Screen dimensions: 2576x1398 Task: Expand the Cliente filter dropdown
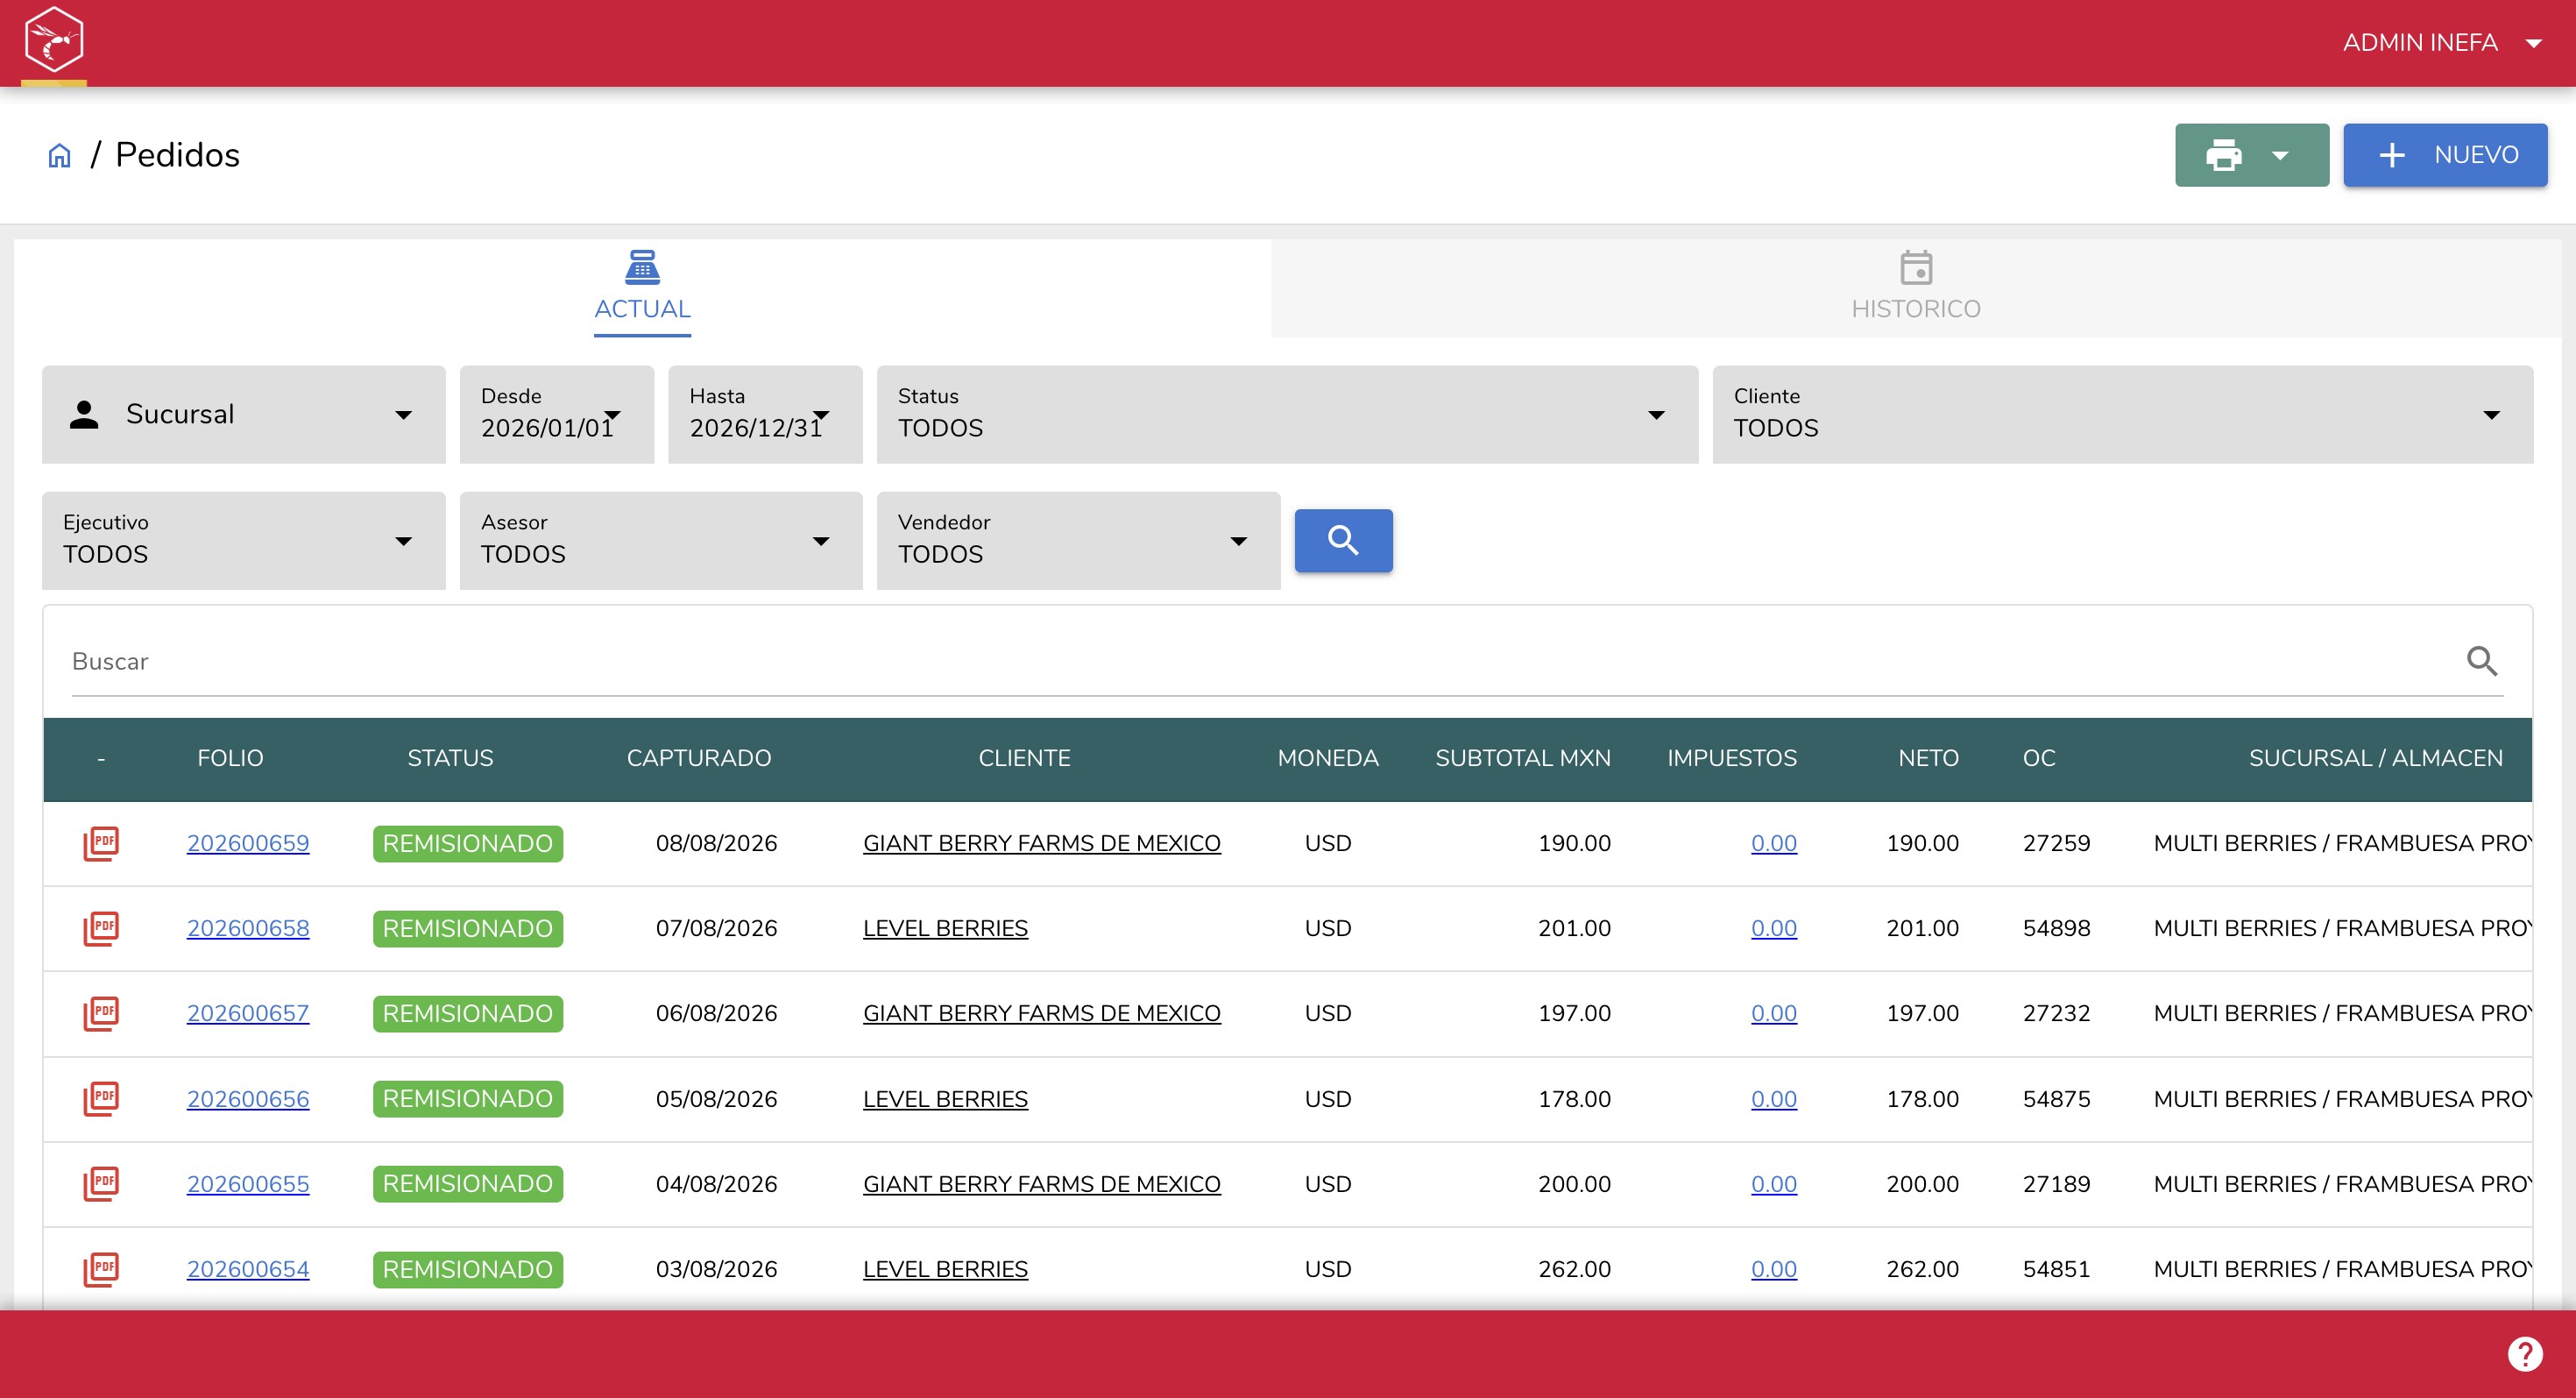point(2122,414)
